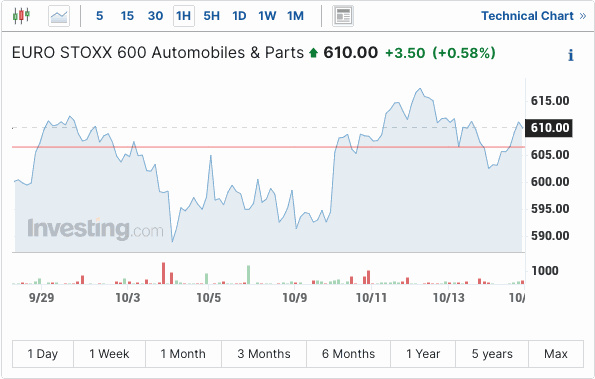Click the 605.00 axis value
595x379 pixels.
550,155
